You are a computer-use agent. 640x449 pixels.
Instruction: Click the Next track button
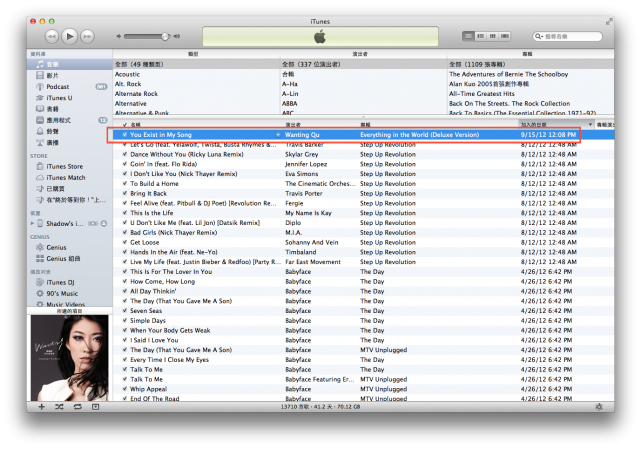tap(87, 36)
